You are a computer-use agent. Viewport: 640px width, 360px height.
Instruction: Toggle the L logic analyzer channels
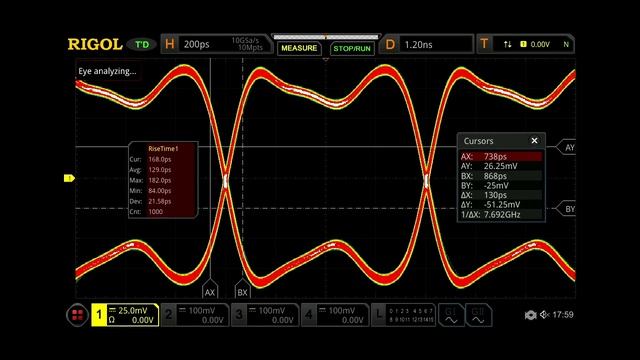tap(404, 315)
